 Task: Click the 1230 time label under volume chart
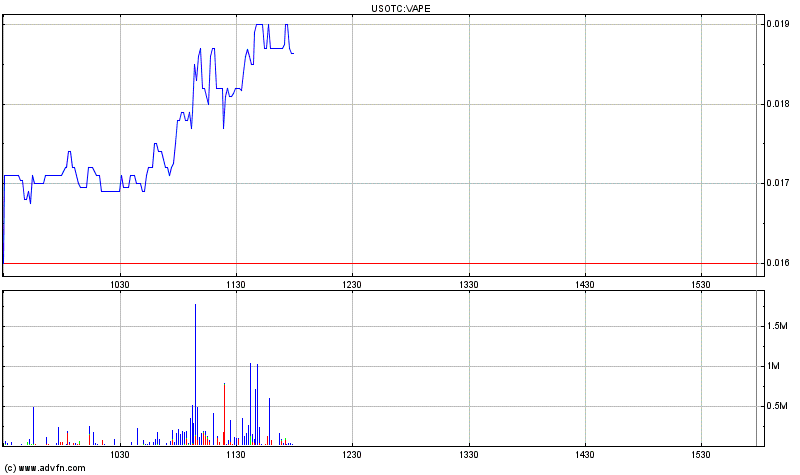(352, 455)
